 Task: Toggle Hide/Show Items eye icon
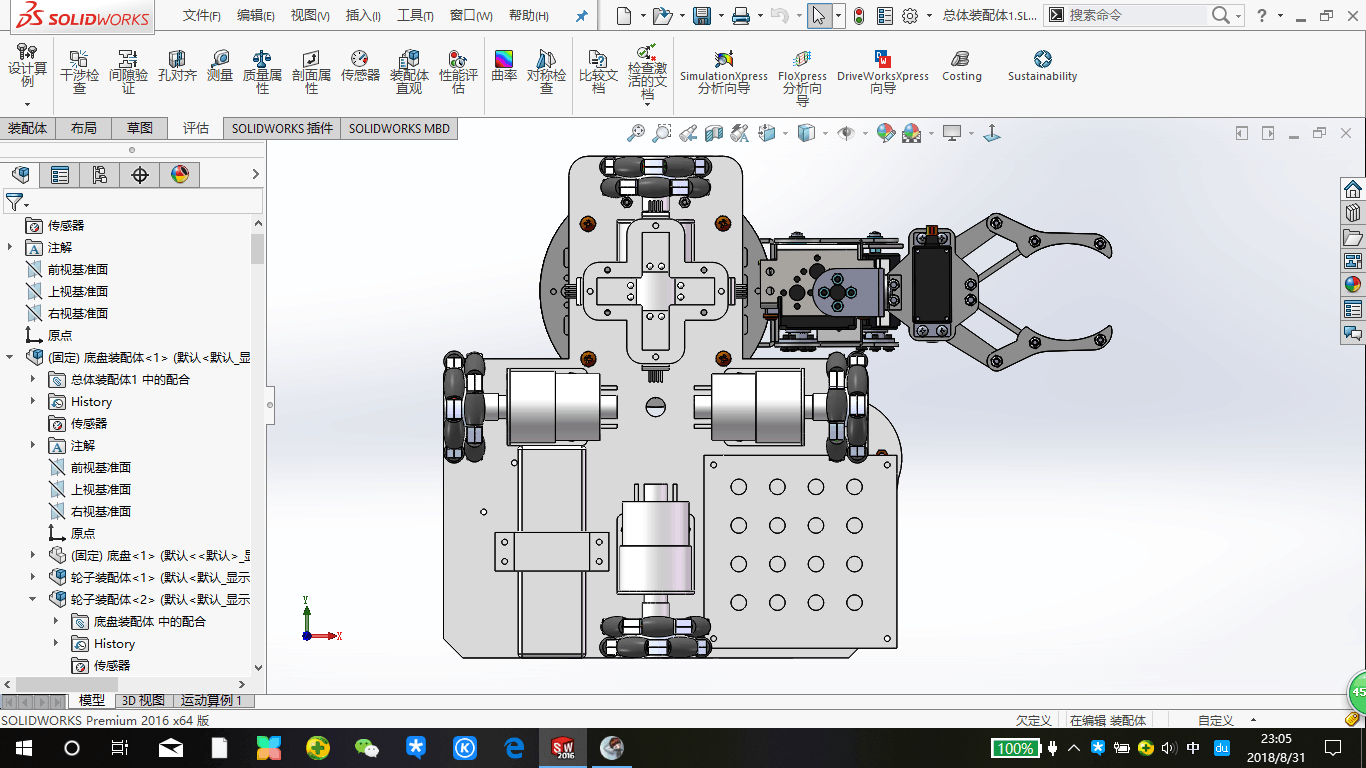[x=846, y=133]
